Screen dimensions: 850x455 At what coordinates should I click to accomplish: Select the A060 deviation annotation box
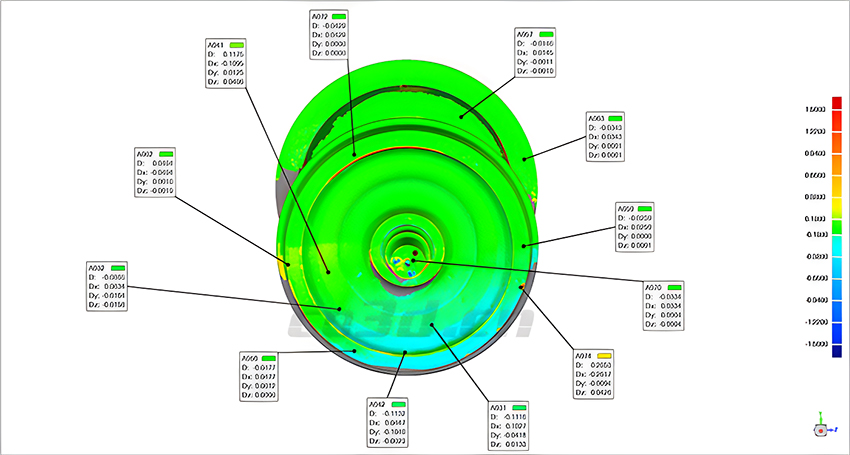click(267, 376)
